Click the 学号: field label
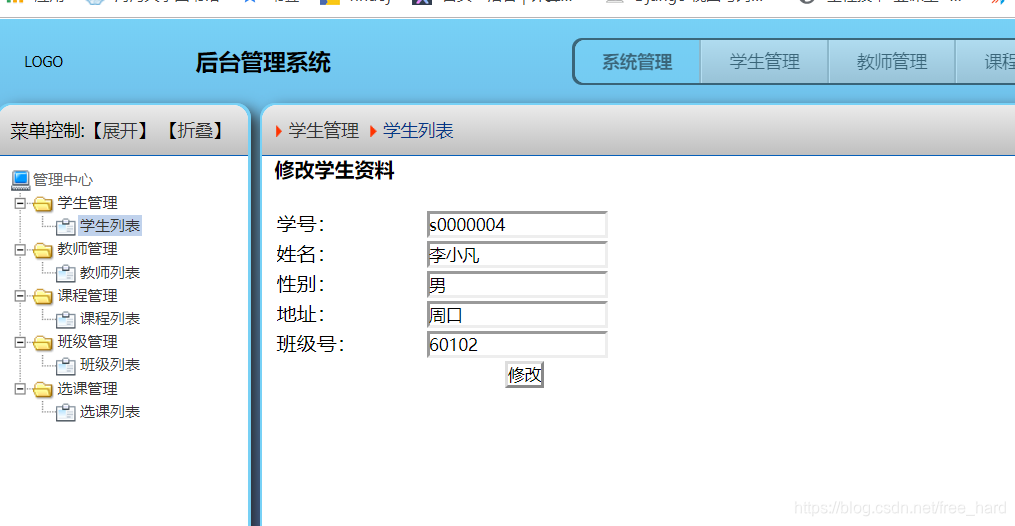 300,225
